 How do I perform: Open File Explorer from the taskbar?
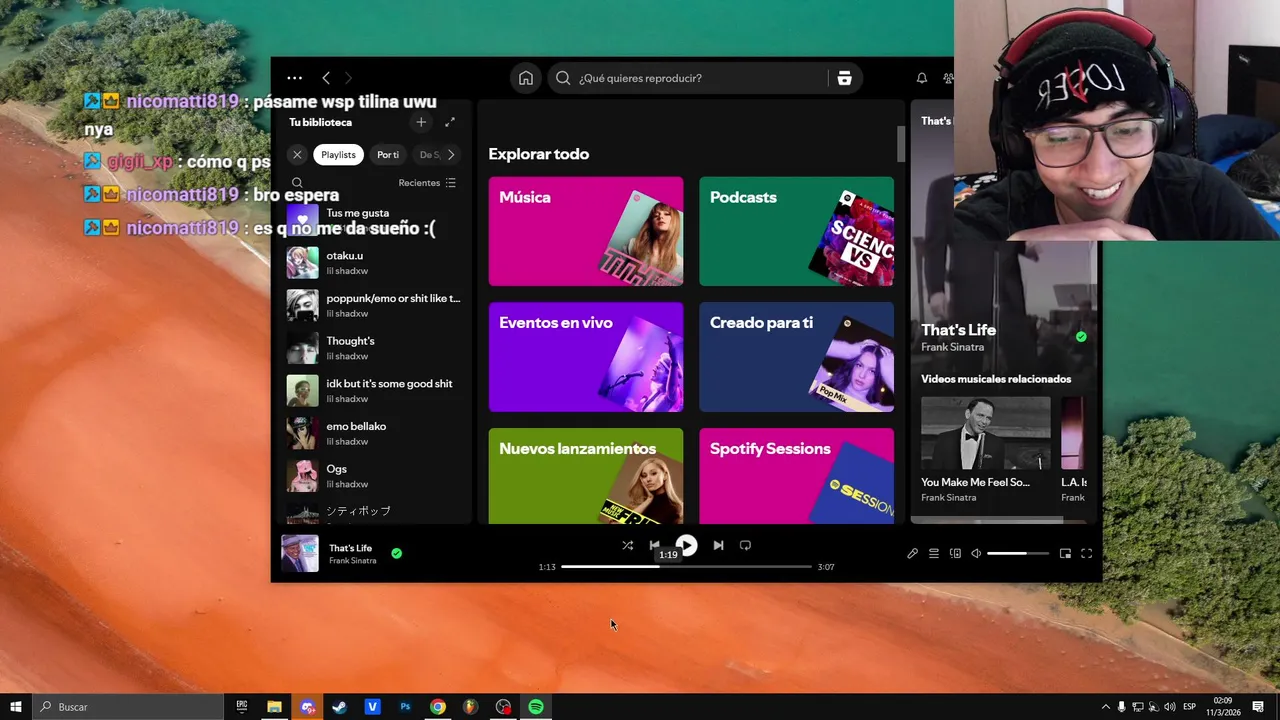click(274, 707)
